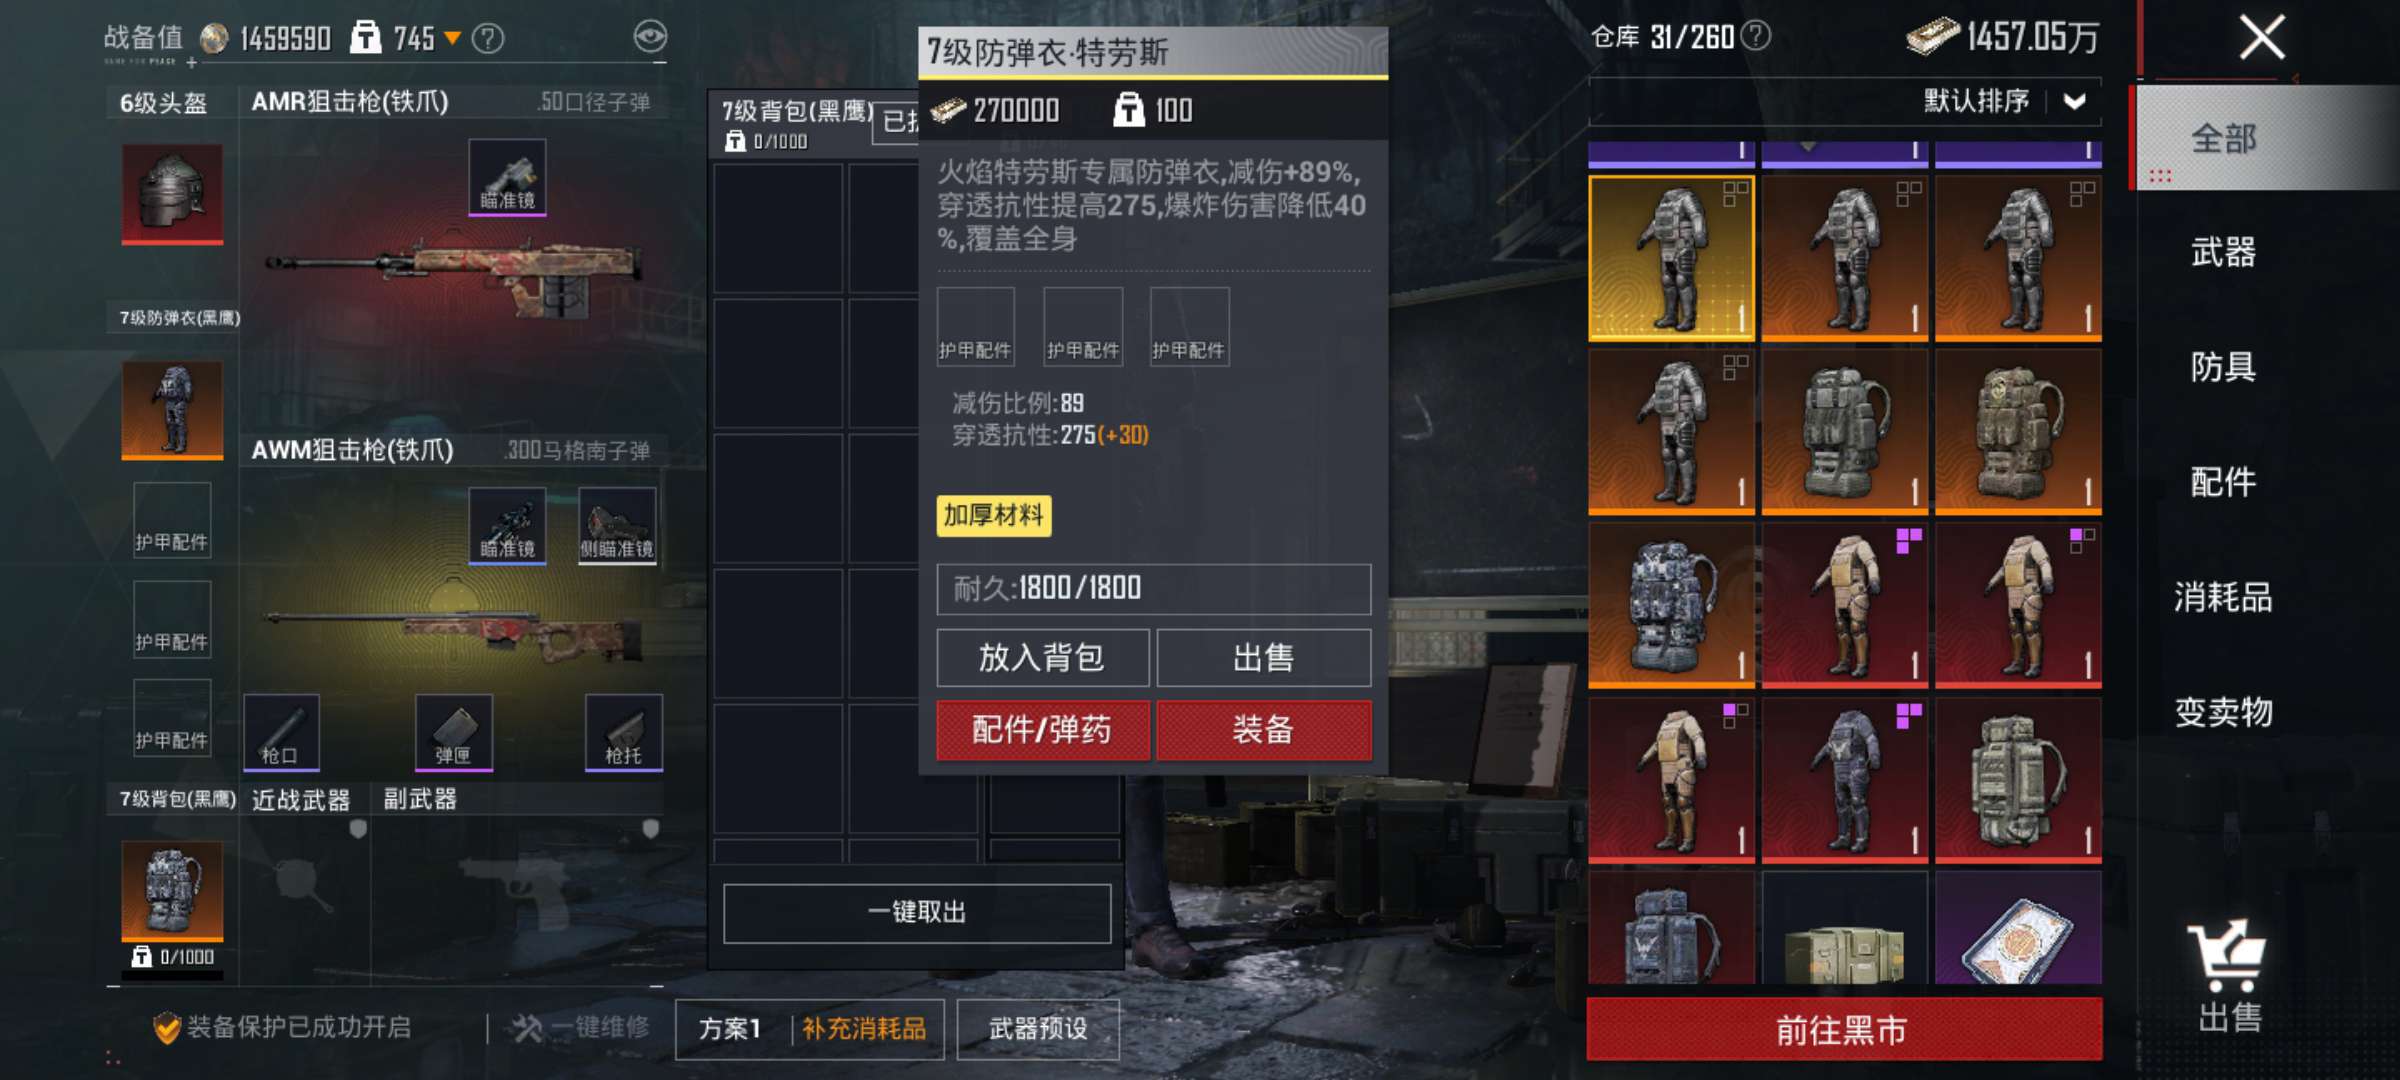
Task: Select the 枪口 muzzle attachment slot
Action: pyautogui.click(x=281, y=733)
